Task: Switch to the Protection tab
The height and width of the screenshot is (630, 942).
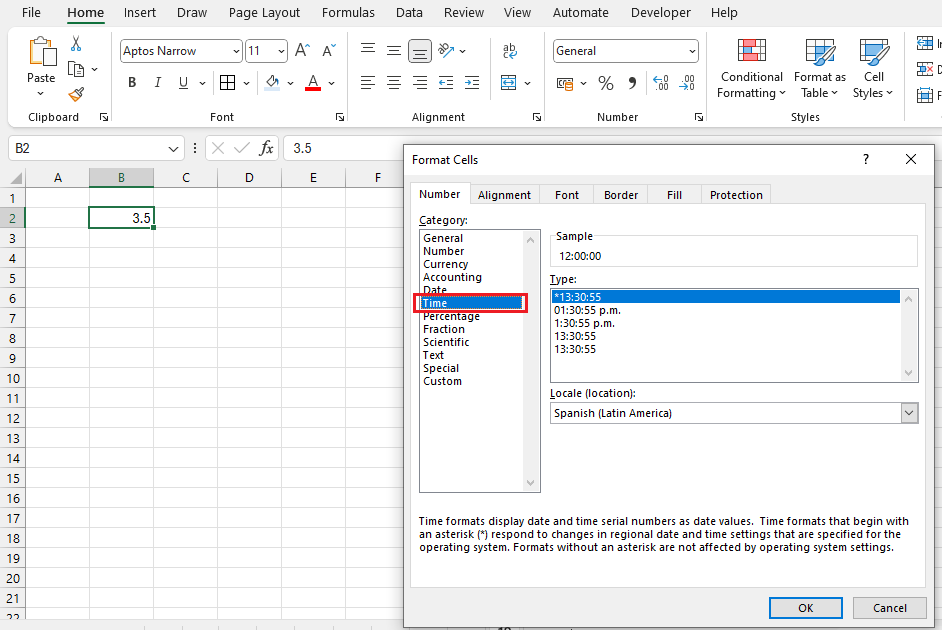Action: click(736, 195)
